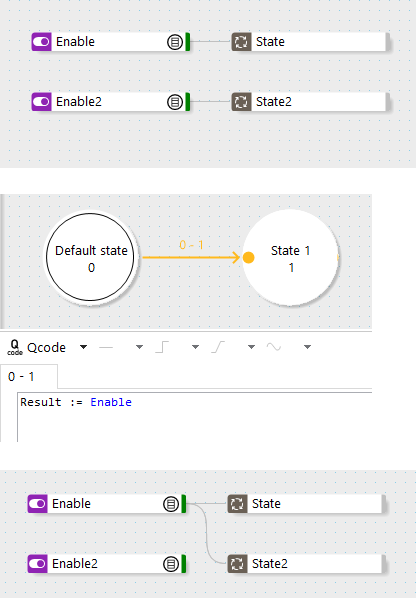Click green output connector of top Enable block
The height and width of the screenshot is (598, 416).
[188, 42]
